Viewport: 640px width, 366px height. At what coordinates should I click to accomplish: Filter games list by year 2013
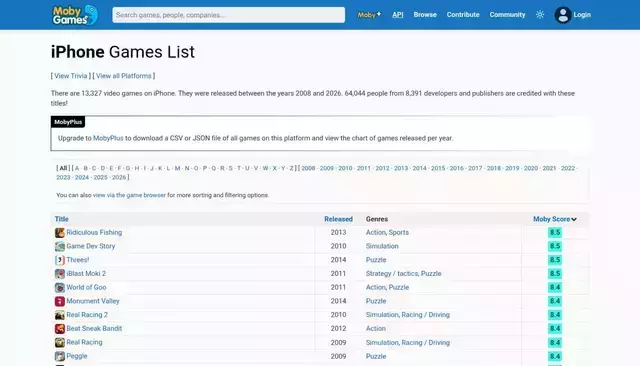pos(401,168)
